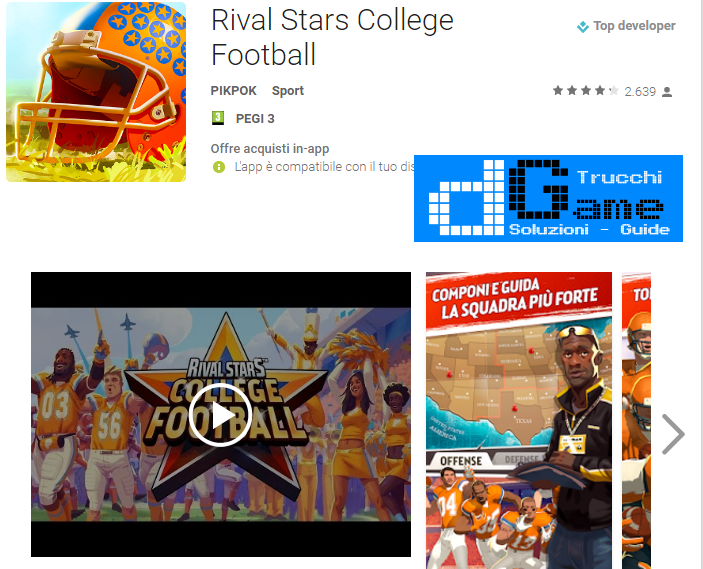The width and height of the screenshot is (703, 569).
Task: Click the star rating row
Action: click(x=586, y=91)
